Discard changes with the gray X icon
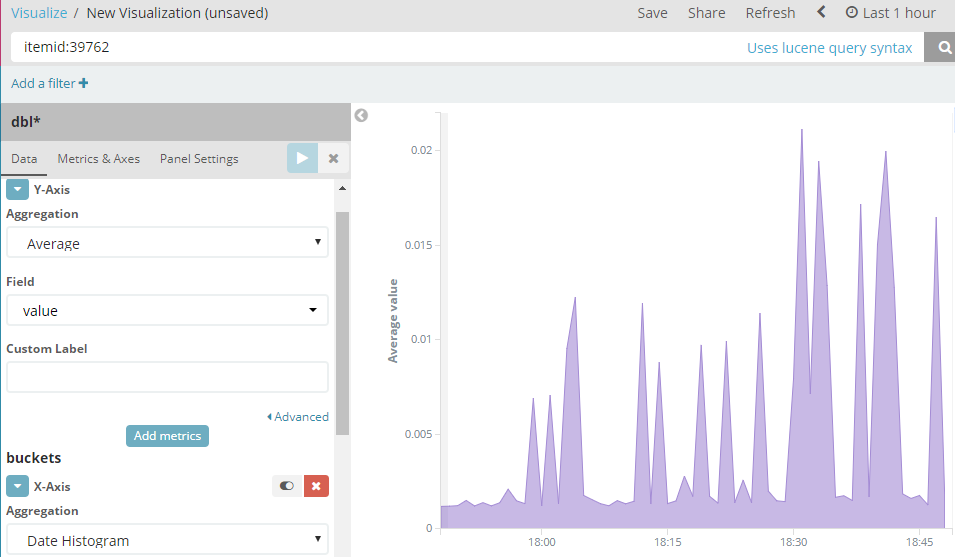Screen dimensions: 955x557 tap(333, 158)
